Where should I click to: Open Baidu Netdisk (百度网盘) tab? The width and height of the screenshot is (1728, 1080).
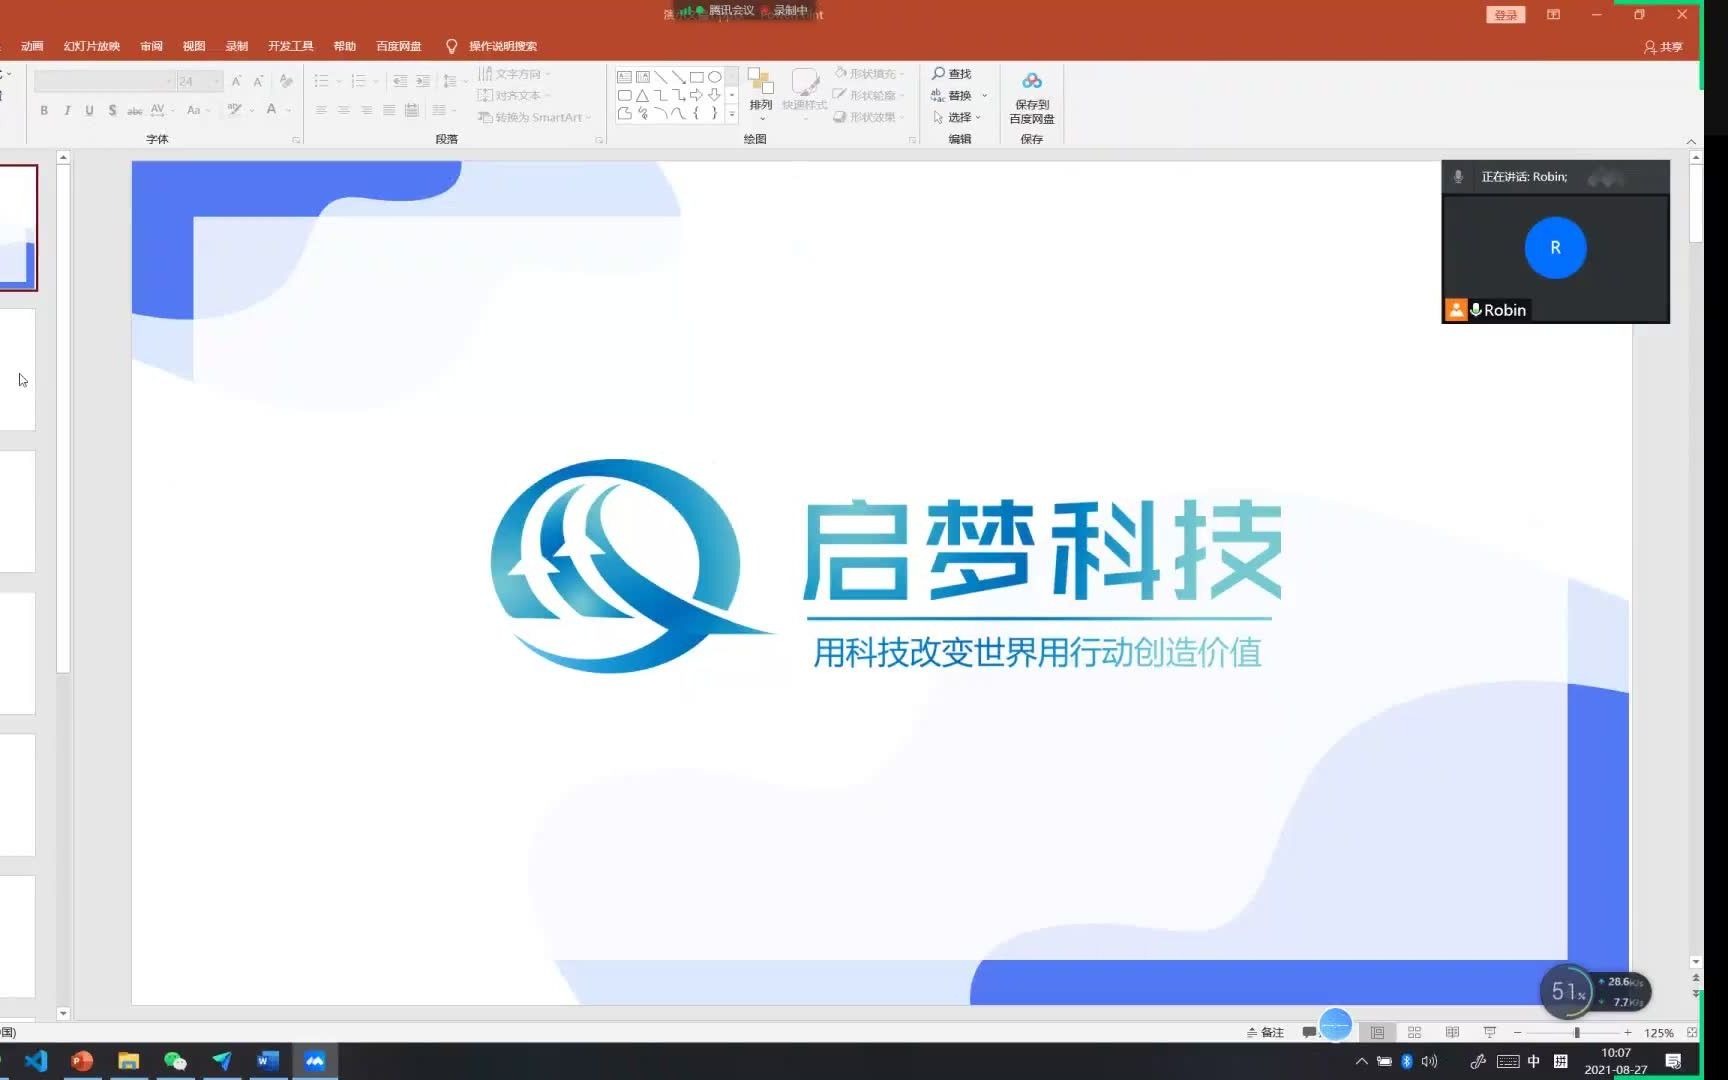tap(398, 46)
